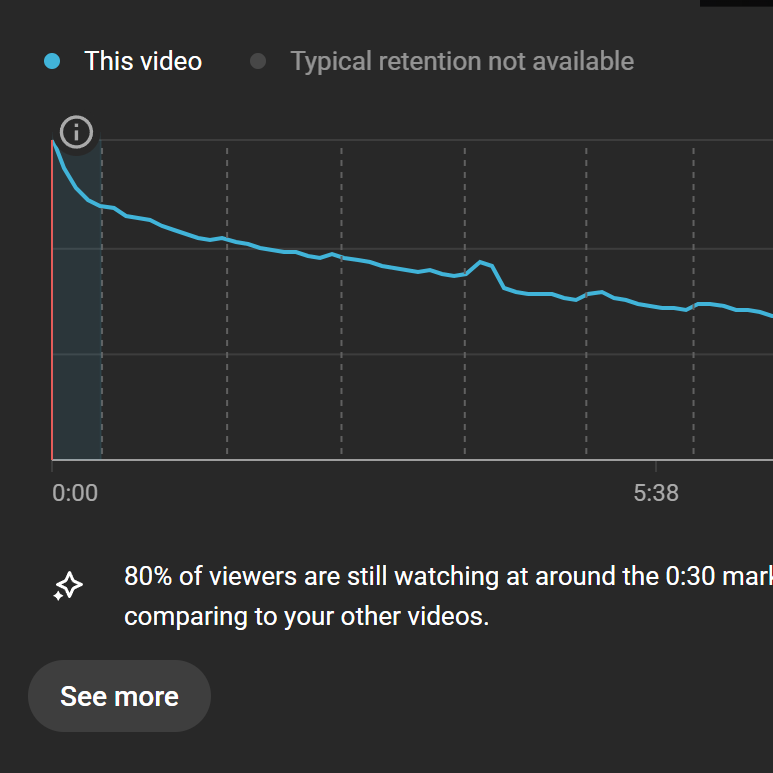This screenshot has height=773, width=773.
Task: Select the red playhead line at chart start
Action: click(x=52, y=301)
